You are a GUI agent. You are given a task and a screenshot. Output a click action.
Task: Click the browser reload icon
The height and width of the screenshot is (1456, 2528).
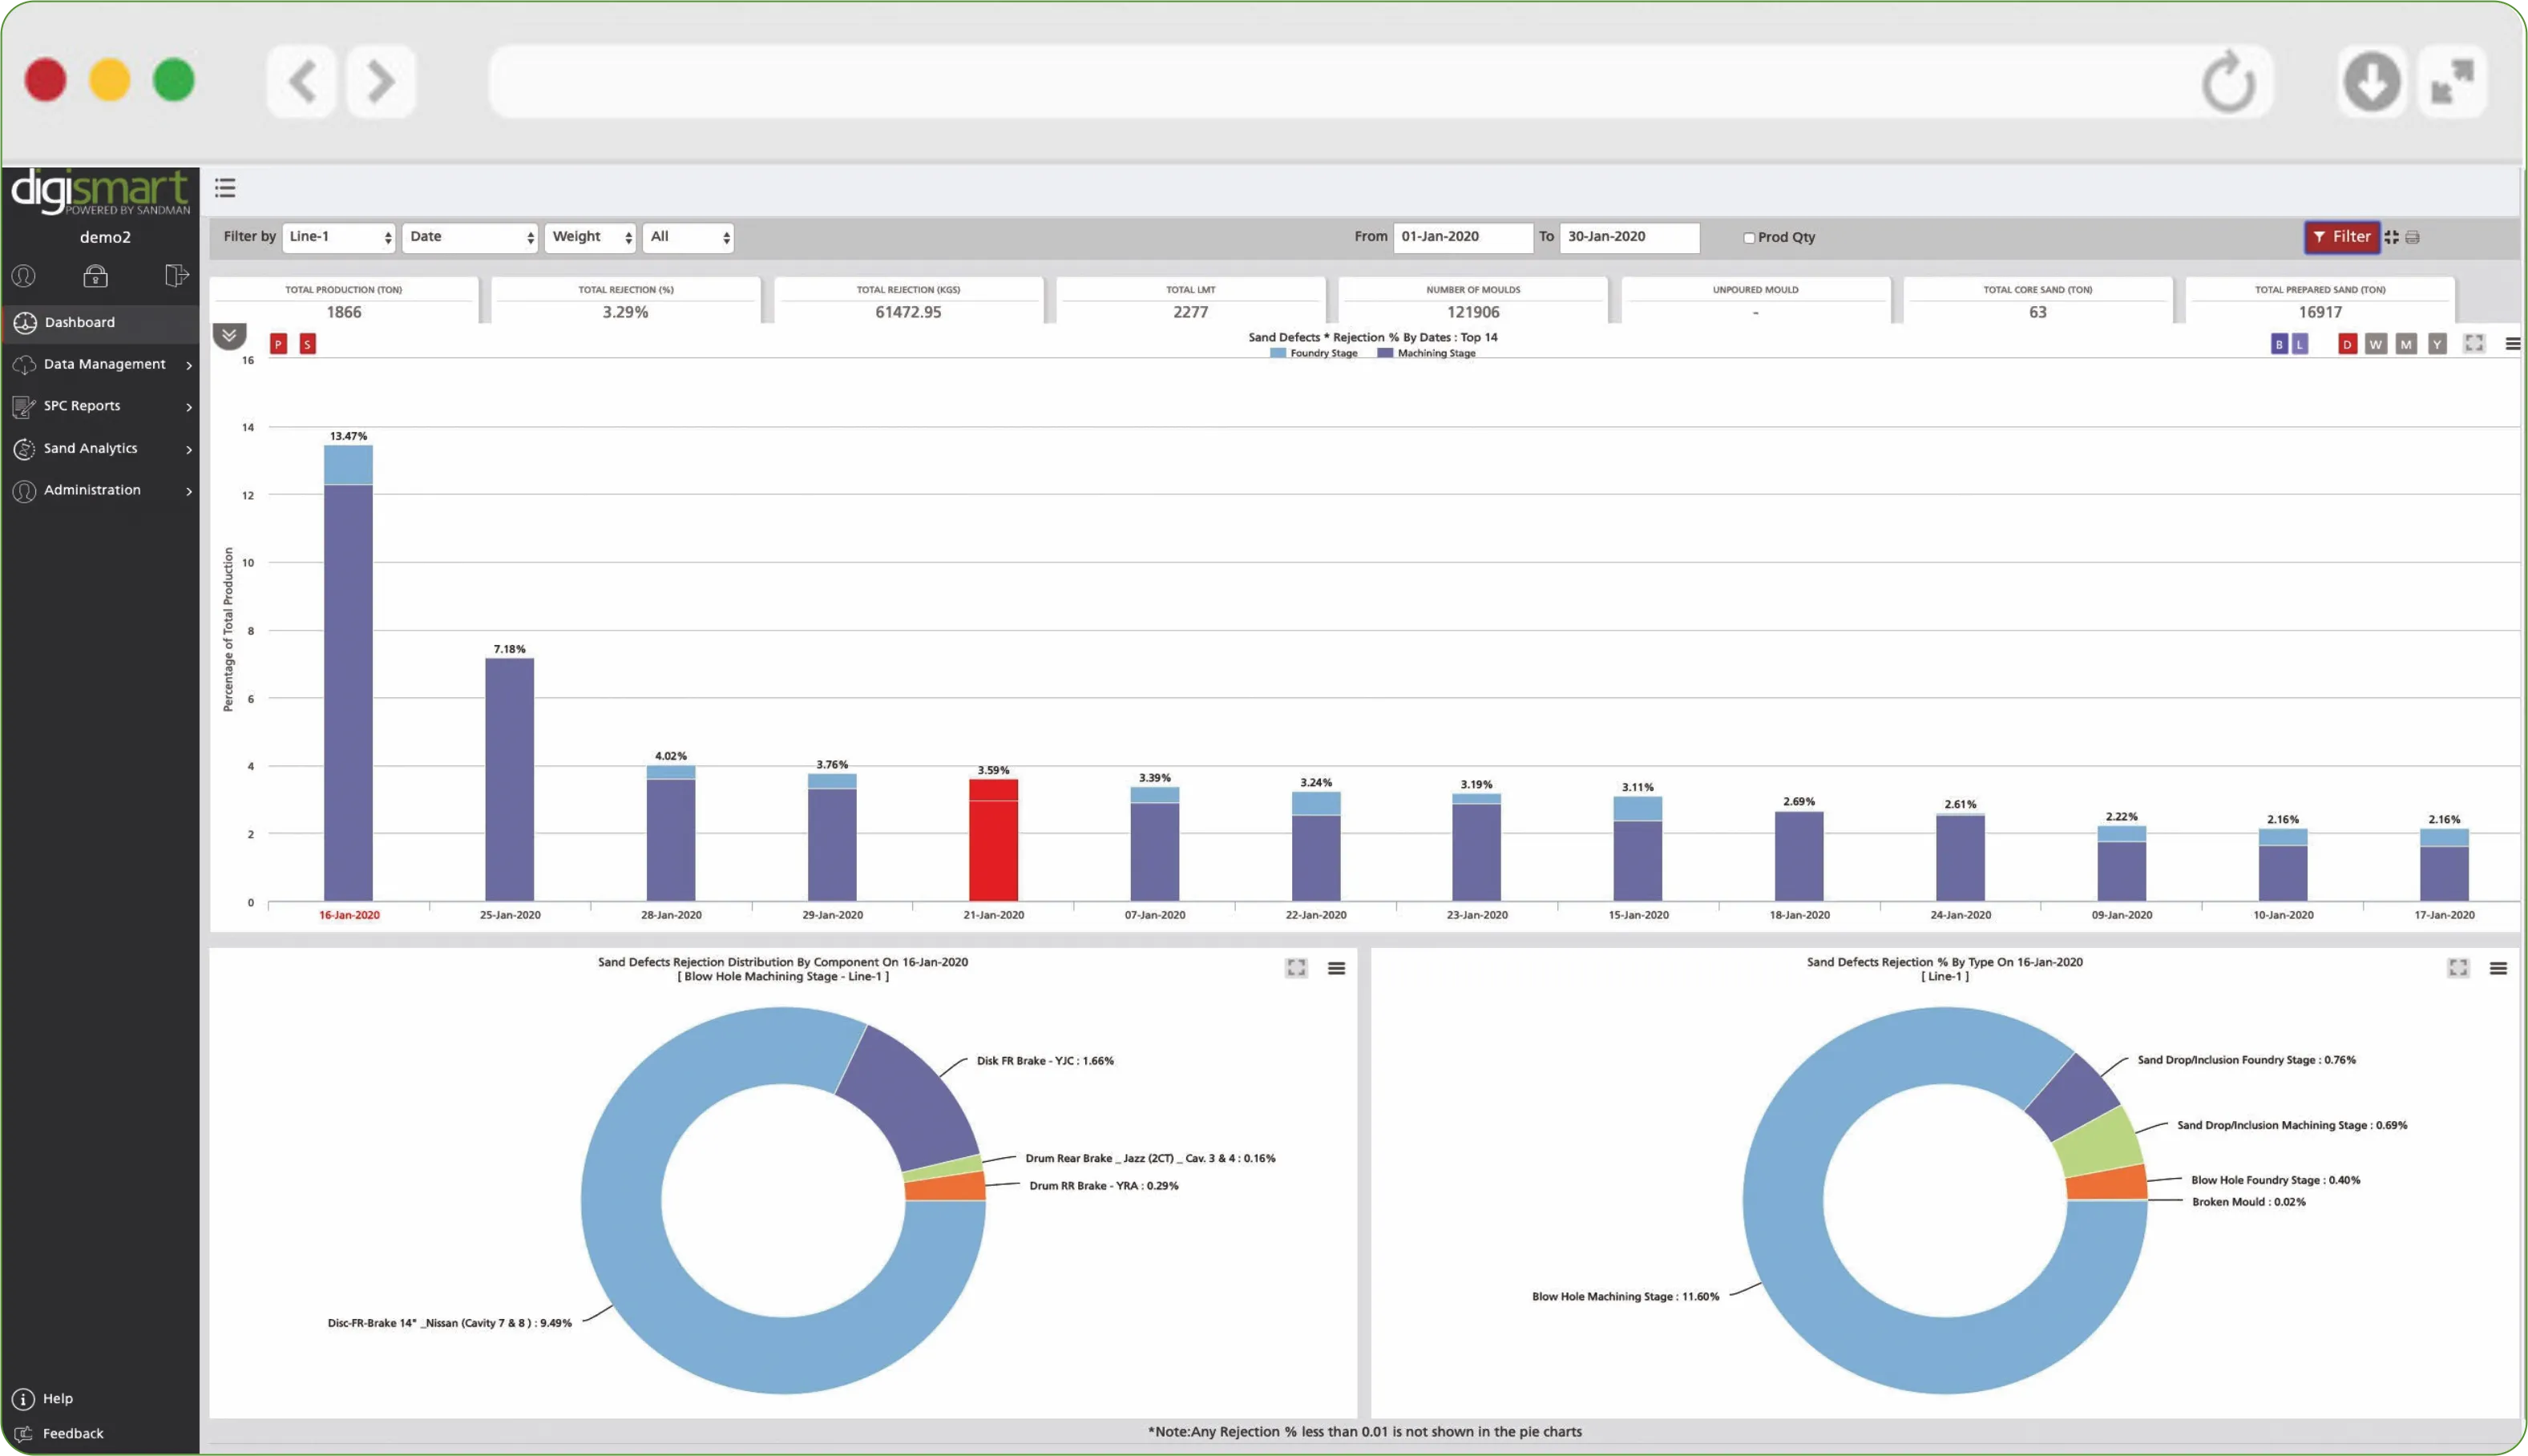2228,82
